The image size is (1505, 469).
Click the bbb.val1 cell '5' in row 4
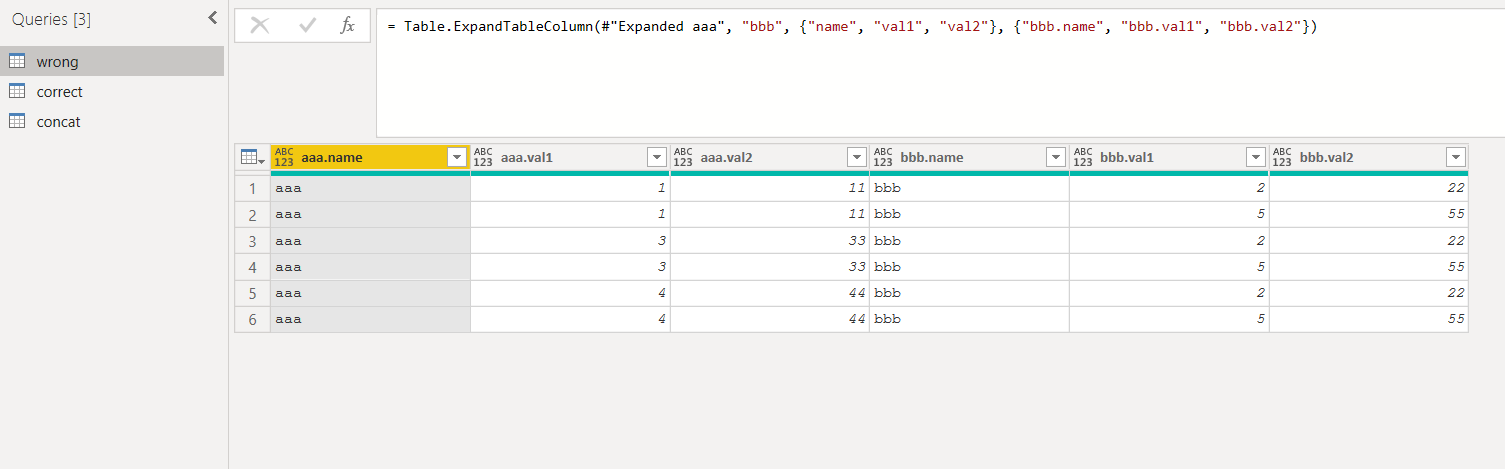click(1169, 267)
